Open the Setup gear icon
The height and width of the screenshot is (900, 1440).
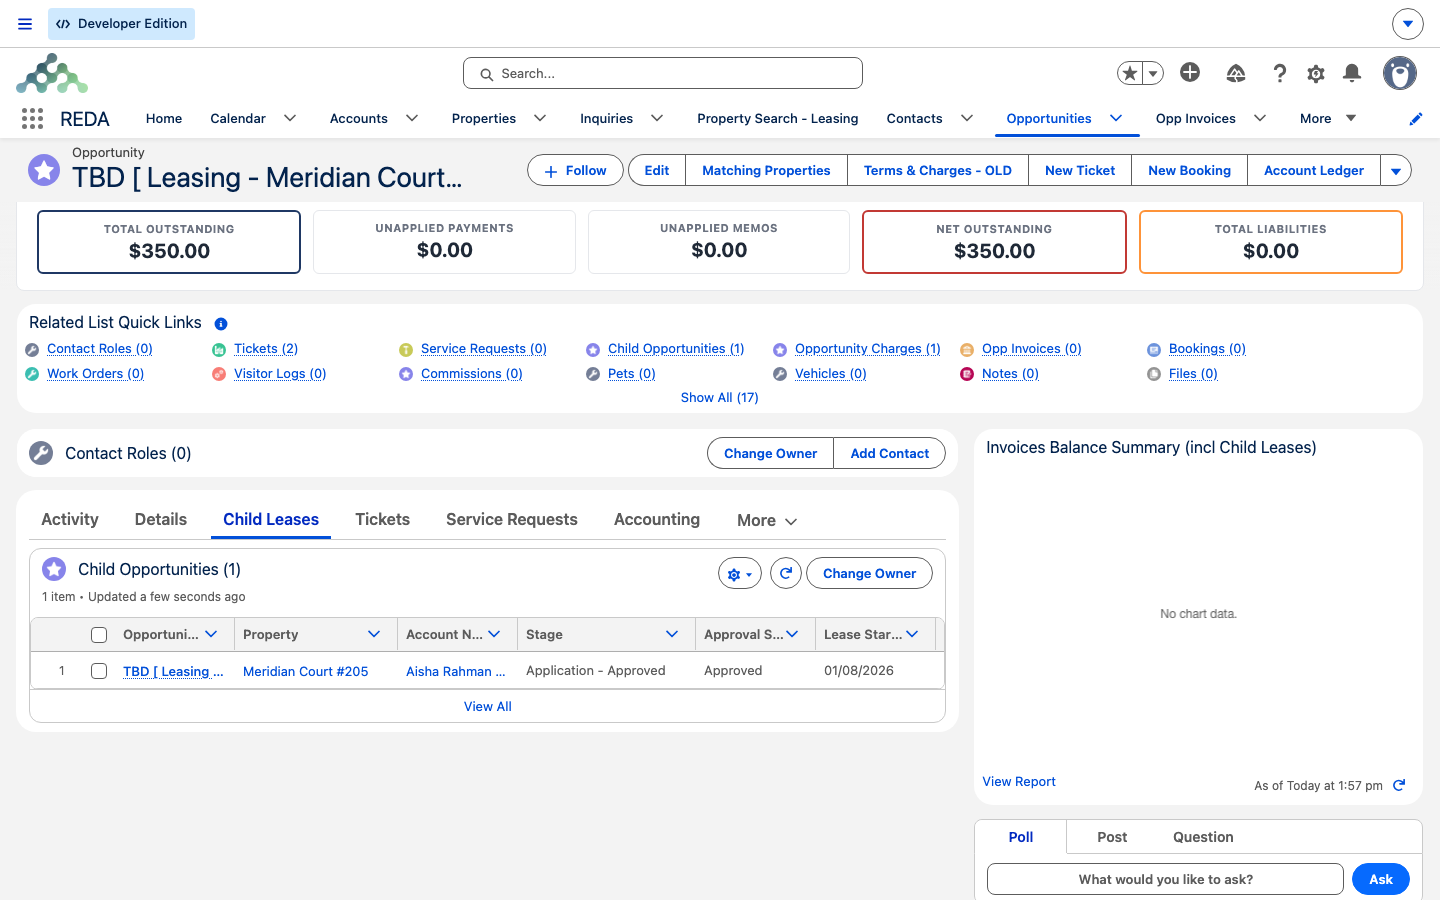(x=1316, y=73)
